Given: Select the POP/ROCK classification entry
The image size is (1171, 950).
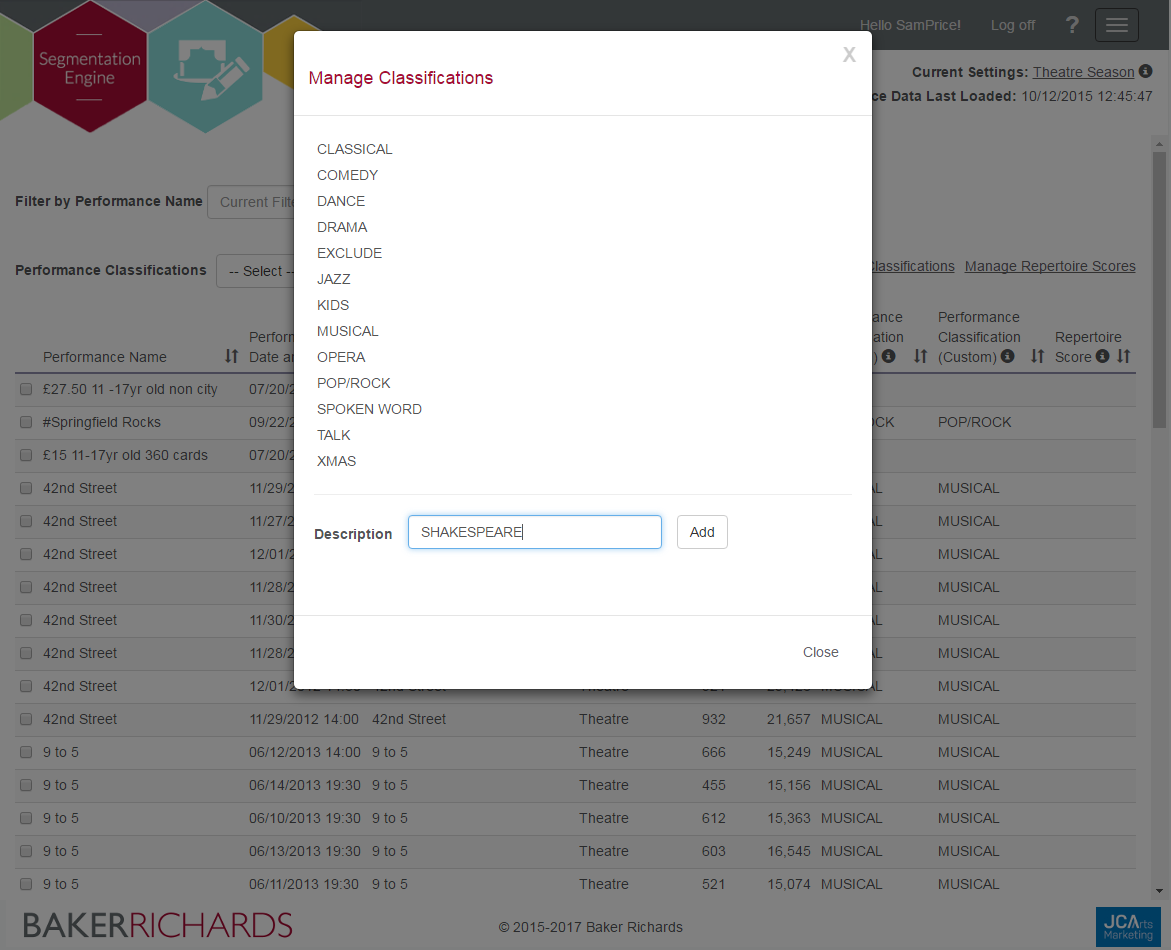Looking at the screenshot, I should (x=353, y=383).
